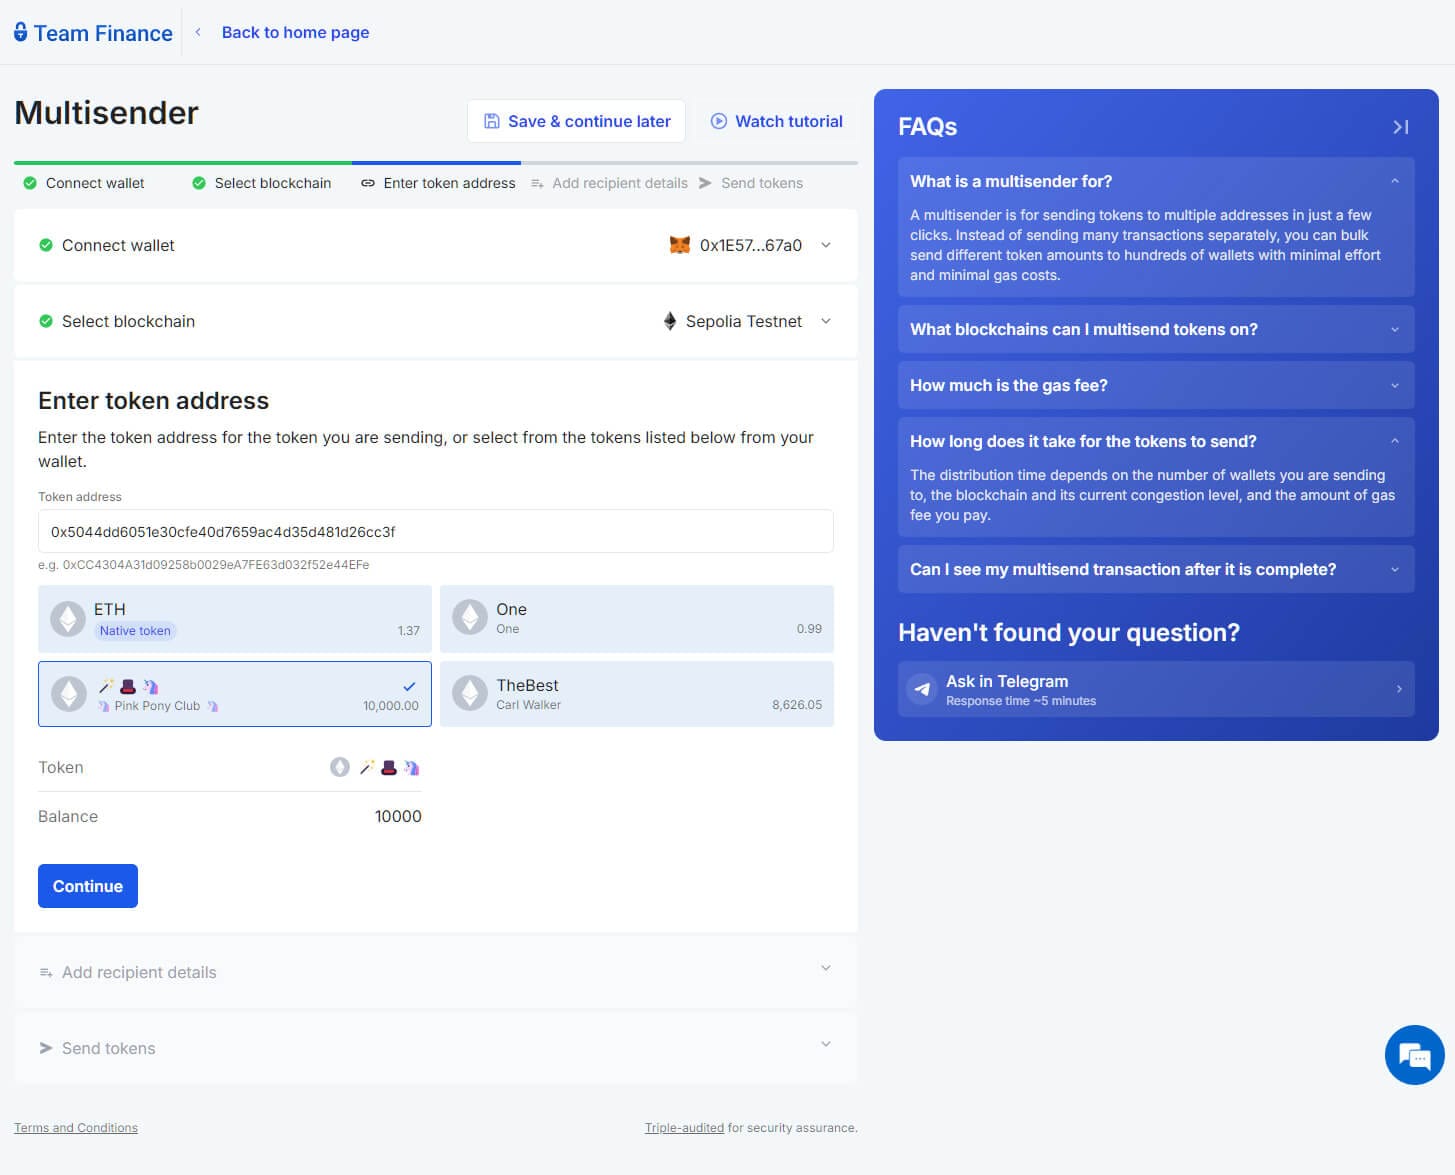Click the Ethereum icon beside Sepolia Testnet
The height and width of the screenshot is (1175, 1455).
tap(668, 321)
